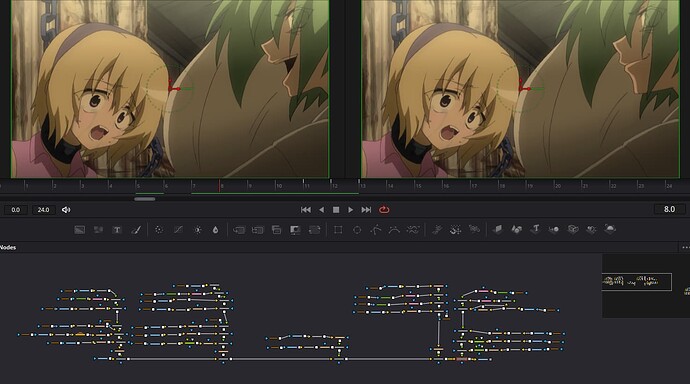Add a Shape 3D node from the toolbar
Image resolution: width=690 pixels, height=384 pixels.
(516, 229)
